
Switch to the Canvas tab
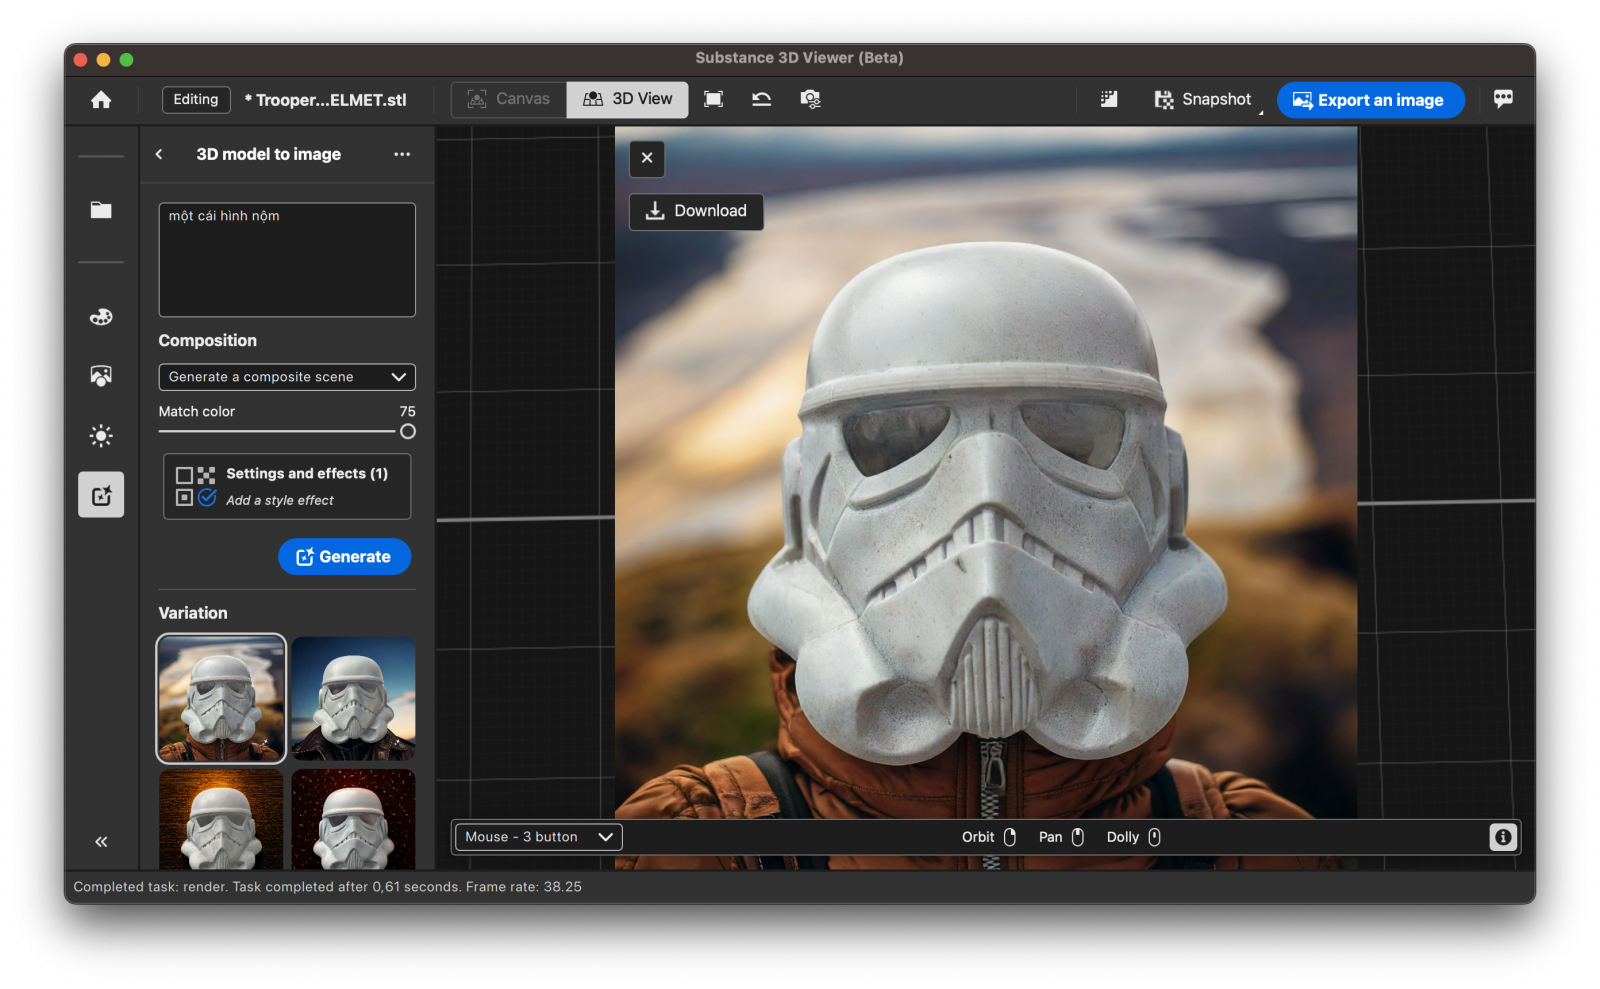click(509, 99)
